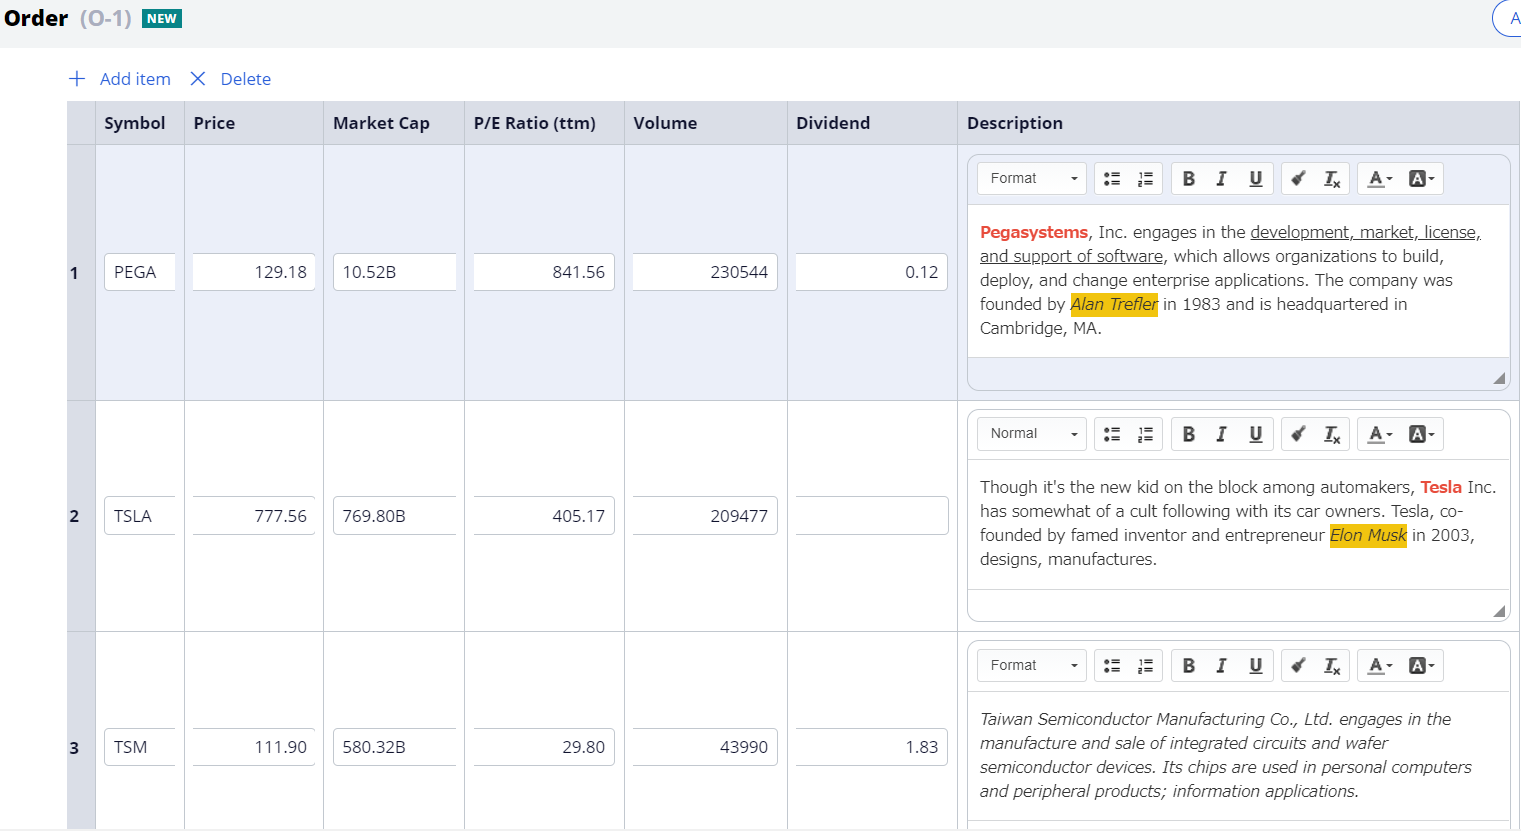Click the volume field showing 43990
This screenshot has height=831, width=1521.
705,747
